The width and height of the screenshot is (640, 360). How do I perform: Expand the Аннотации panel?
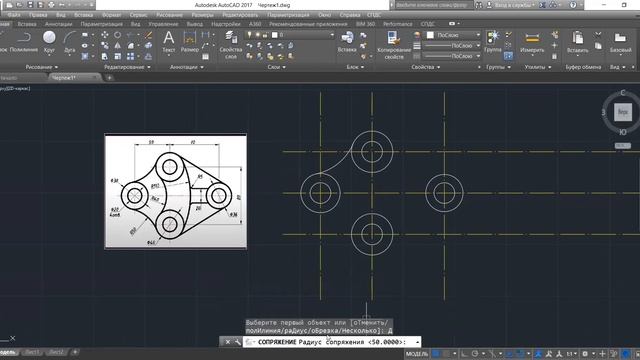(186, 67)
